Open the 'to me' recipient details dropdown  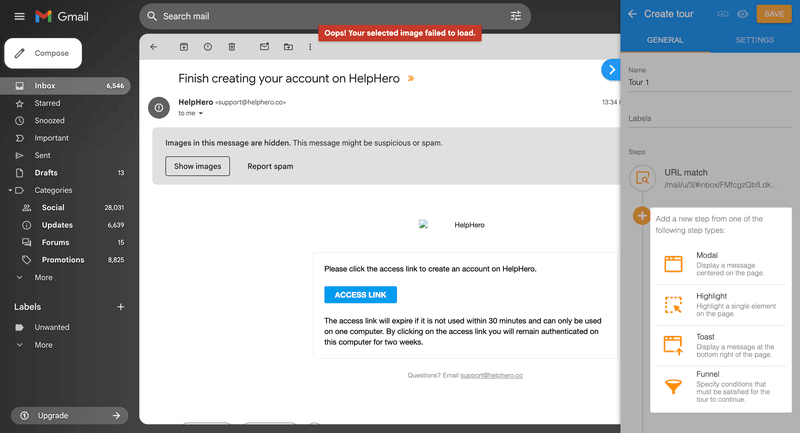200,114
